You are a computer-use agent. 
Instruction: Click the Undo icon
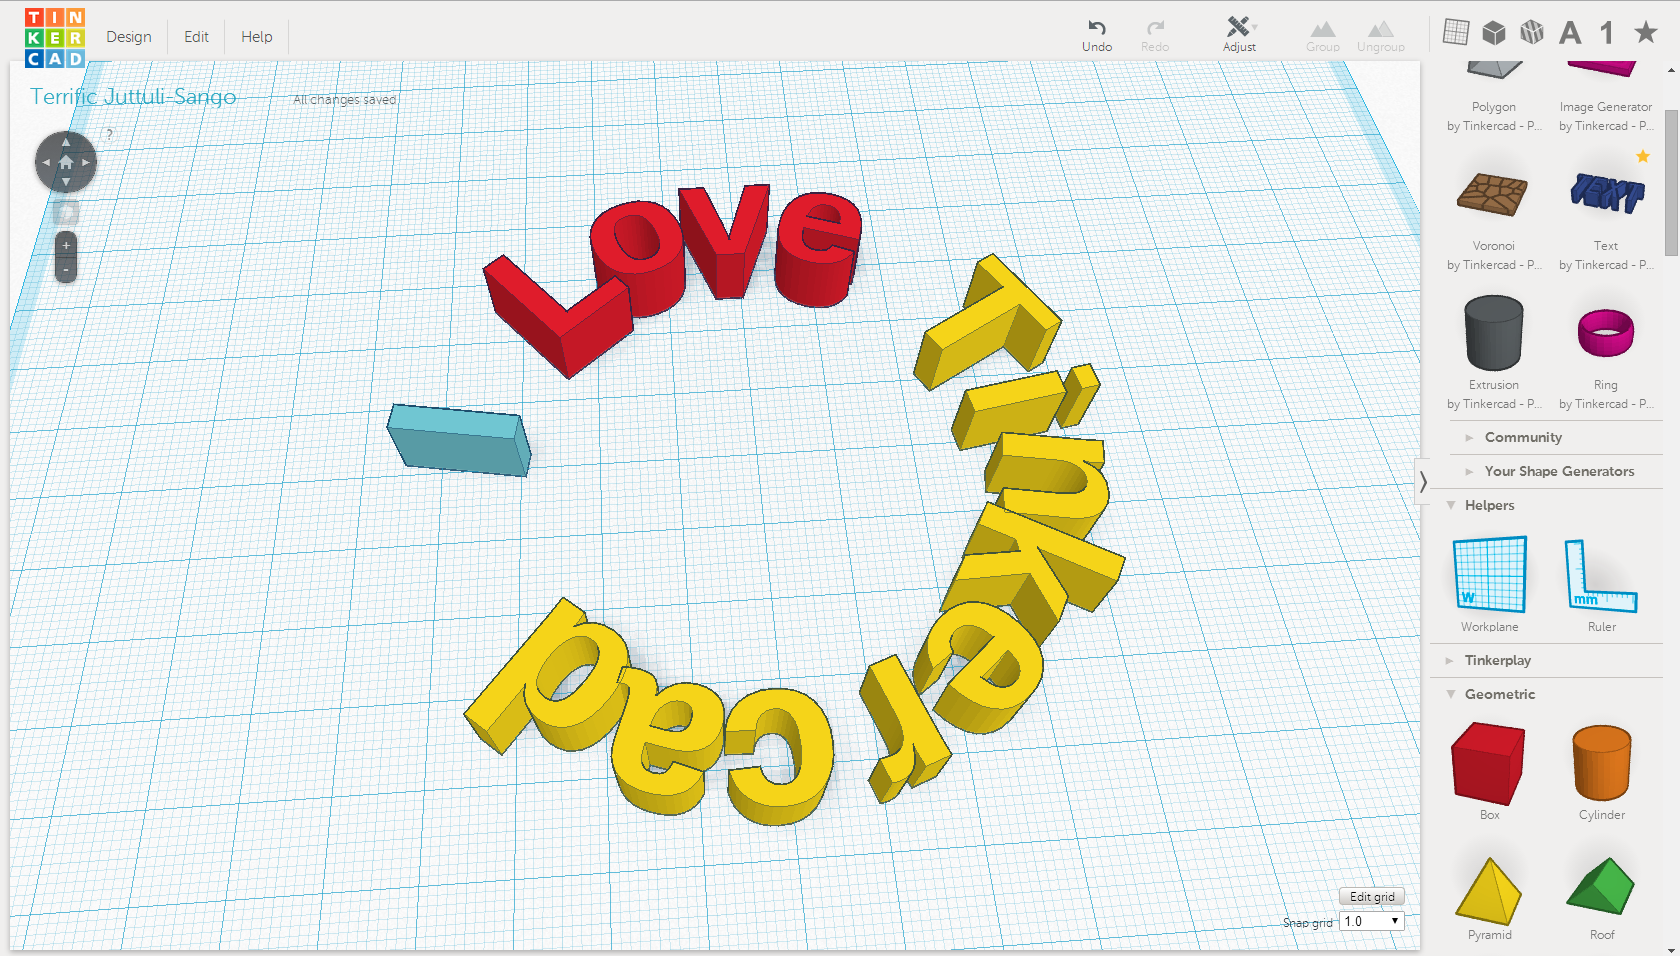pyautogui.click(x=1097, y=30)
